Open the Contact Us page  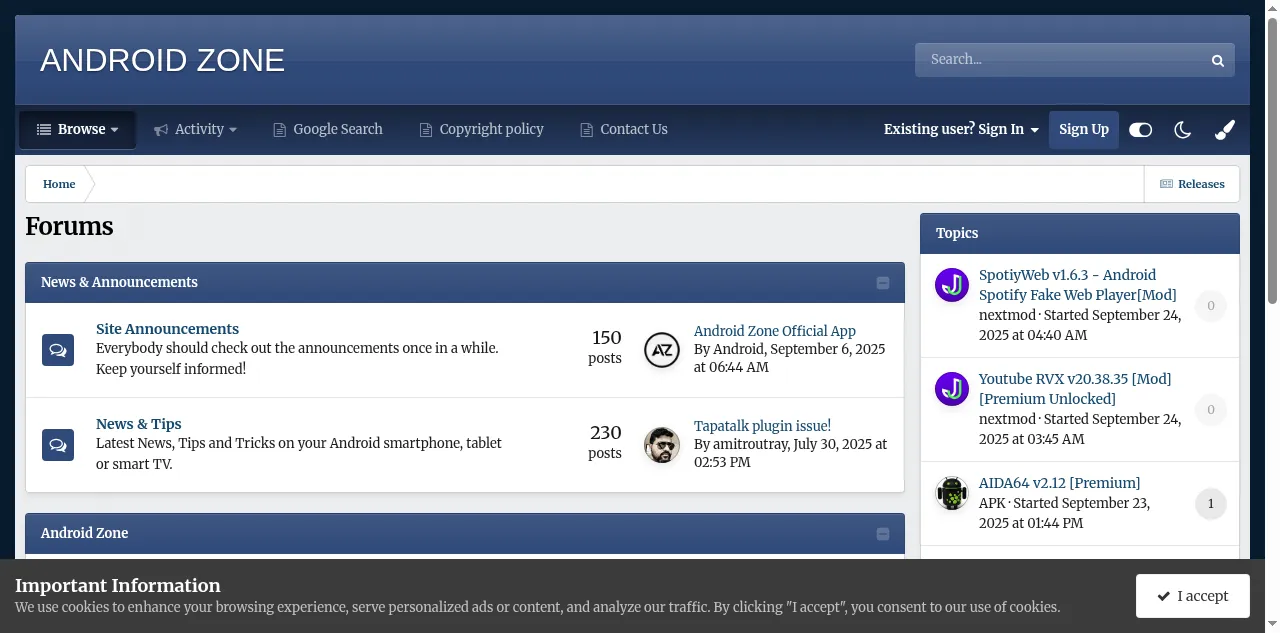coord(624,130)
